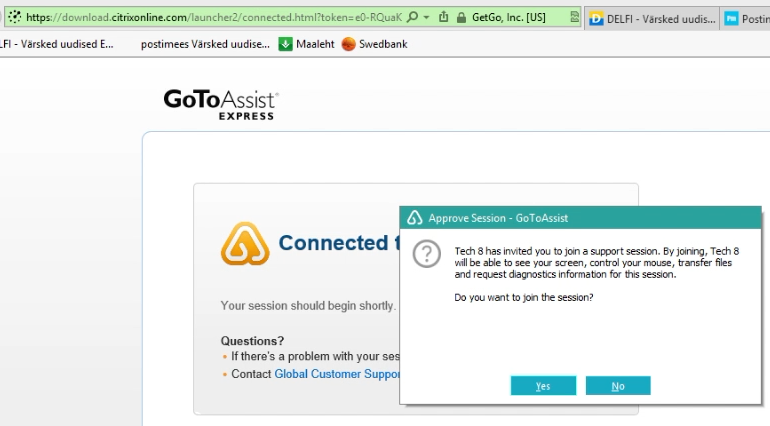770x426 pixels.
Task: Click the Postimees tab favicon
Action: point(731,19)
